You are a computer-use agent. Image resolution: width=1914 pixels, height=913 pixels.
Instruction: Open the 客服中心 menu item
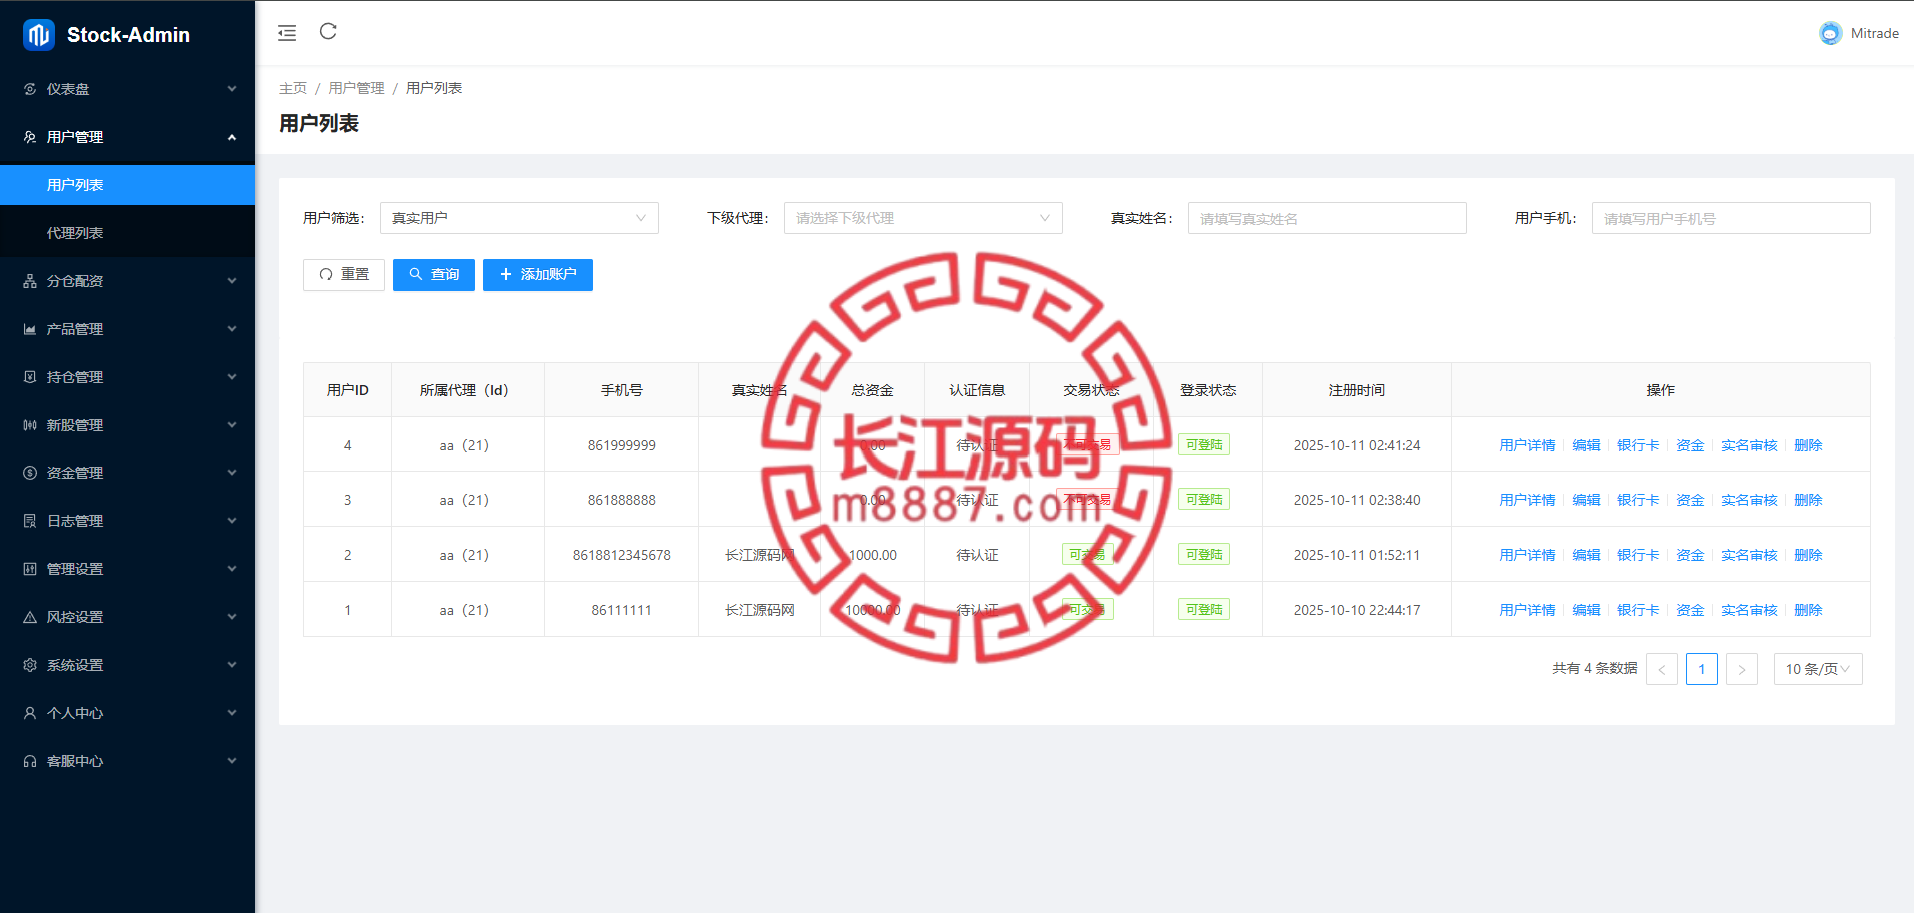127,761
